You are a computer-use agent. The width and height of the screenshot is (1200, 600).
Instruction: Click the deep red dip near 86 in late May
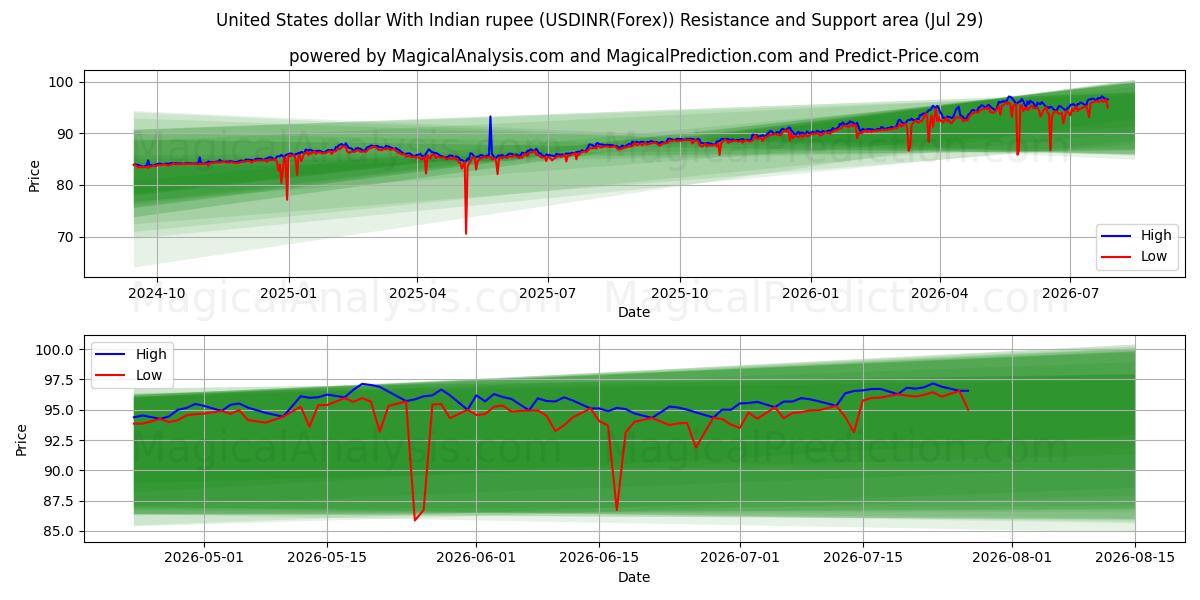[x=415, y=519]
